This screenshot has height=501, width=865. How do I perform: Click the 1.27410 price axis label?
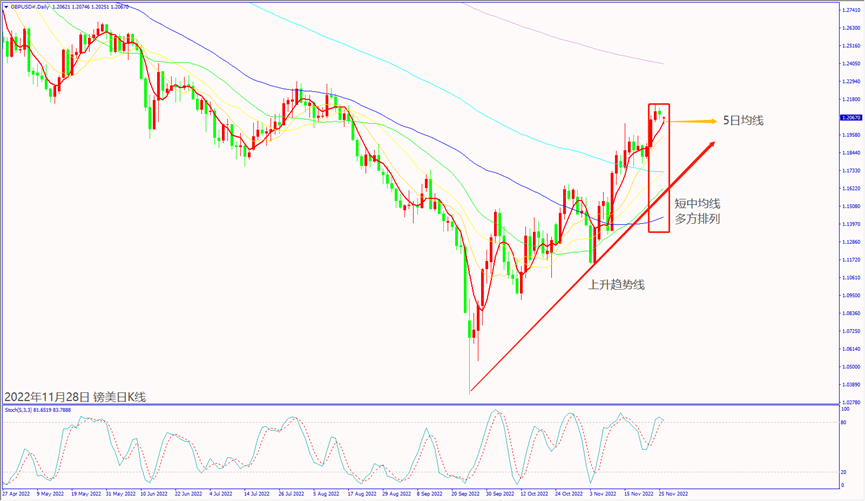(848, 10)
